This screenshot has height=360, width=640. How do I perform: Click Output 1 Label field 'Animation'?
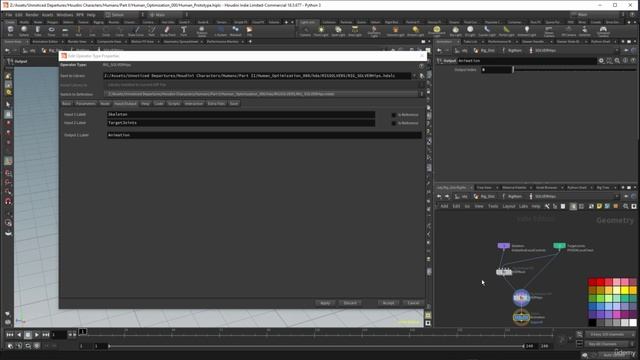[264, 135]
